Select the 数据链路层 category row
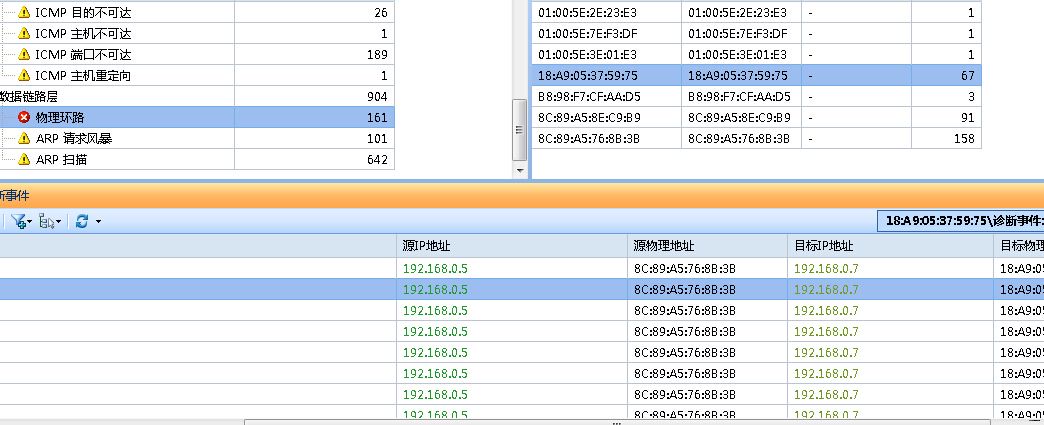 tap(197, 97)
